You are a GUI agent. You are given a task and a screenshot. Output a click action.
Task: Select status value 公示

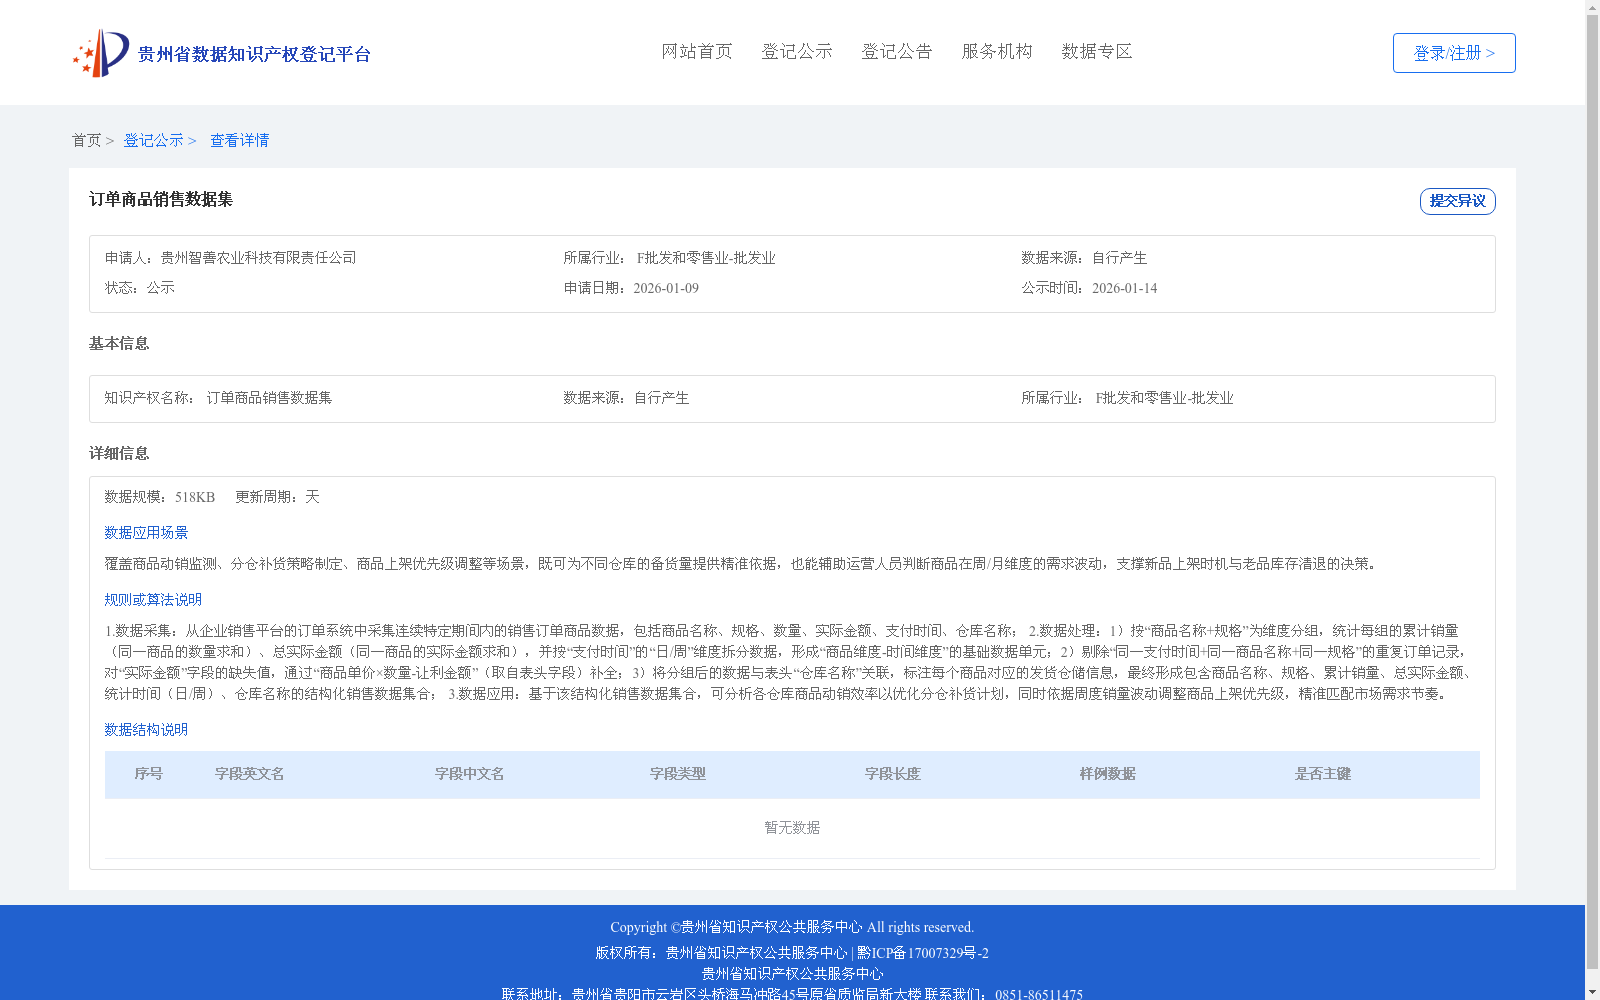(161, 288)
